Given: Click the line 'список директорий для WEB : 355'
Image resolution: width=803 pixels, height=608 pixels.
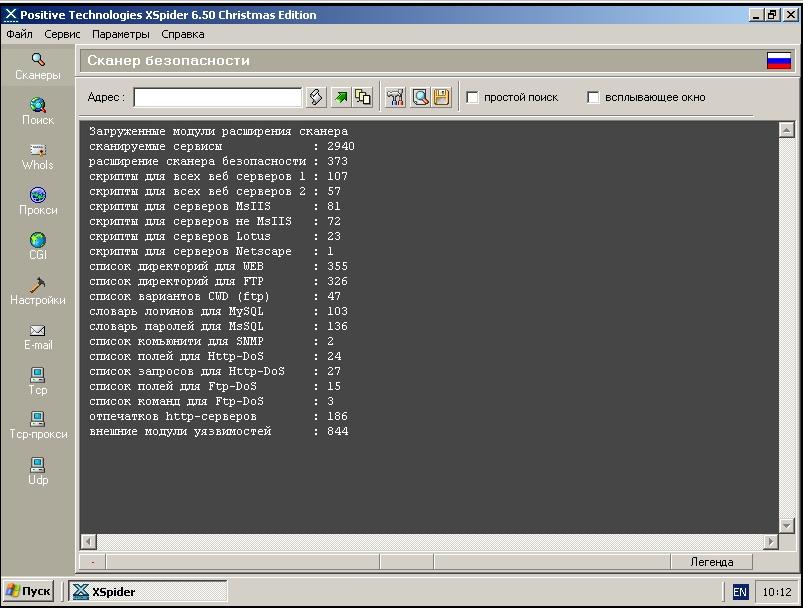Looking at the screenshot, I should [x=218, y=266].
